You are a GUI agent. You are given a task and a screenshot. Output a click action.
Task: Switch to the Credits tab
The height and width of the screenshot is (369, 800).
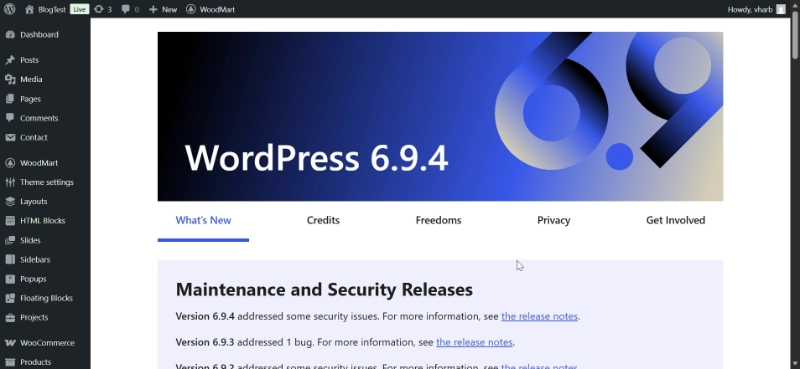(323, 220)
